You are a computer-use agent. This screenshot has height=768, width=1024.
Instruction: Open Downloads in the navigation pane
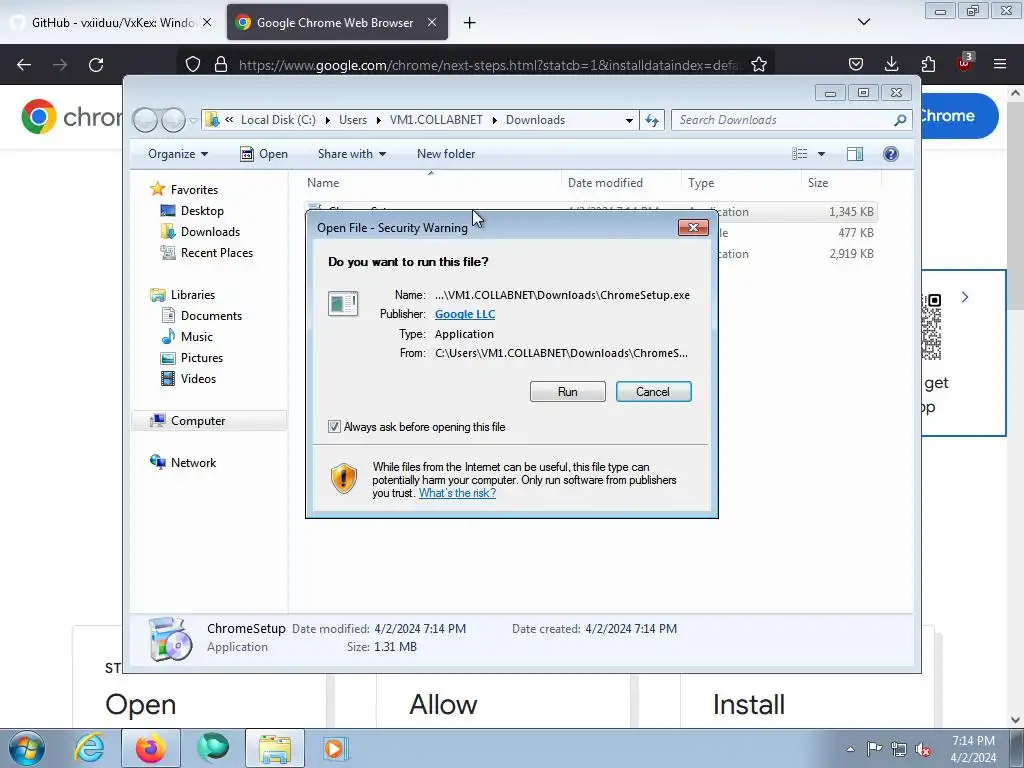tap(200, 232)
